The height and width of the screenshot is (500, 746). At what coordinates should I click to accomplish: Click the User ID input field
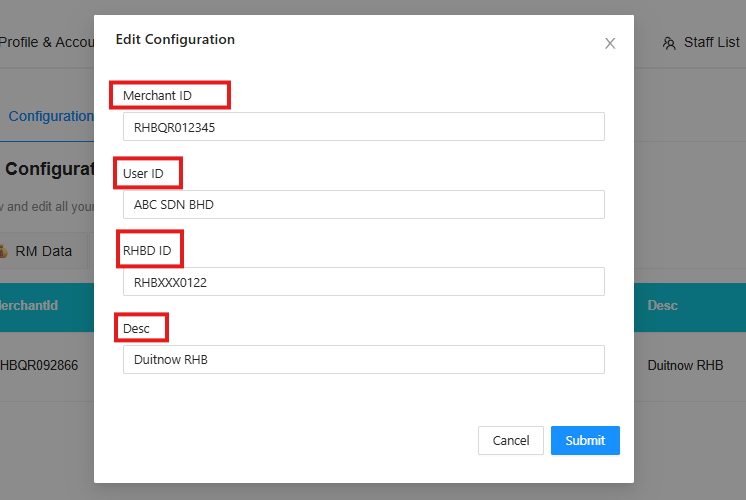pyautogui.click(x=363, y=205)
